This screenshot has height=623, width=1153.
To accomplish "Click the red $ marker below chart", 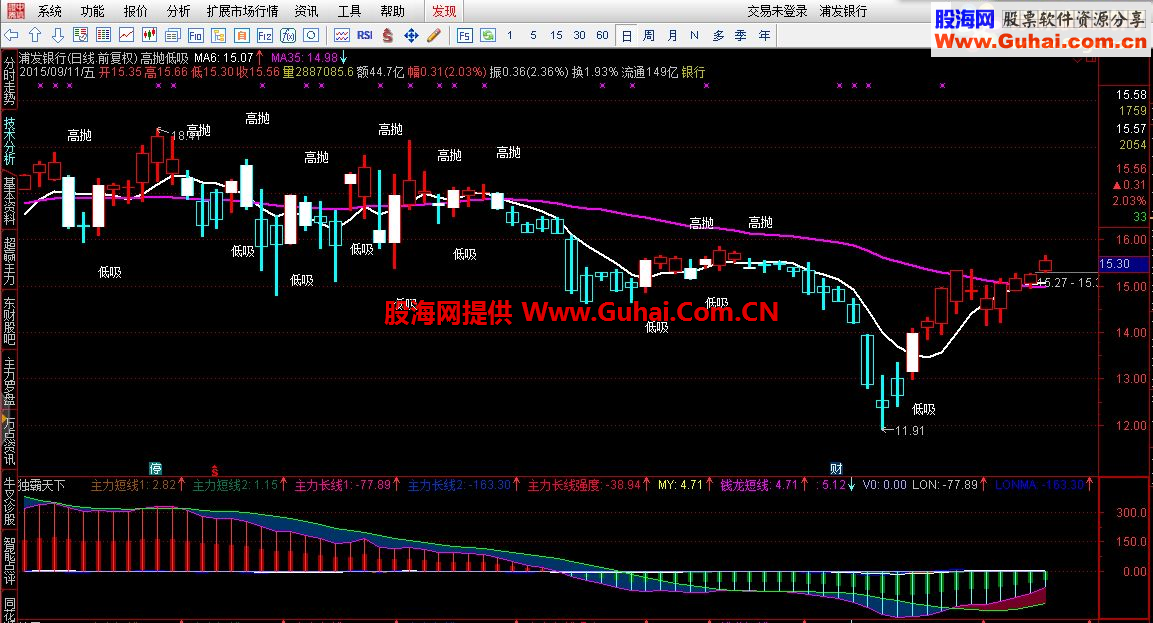I will point(215,469).
